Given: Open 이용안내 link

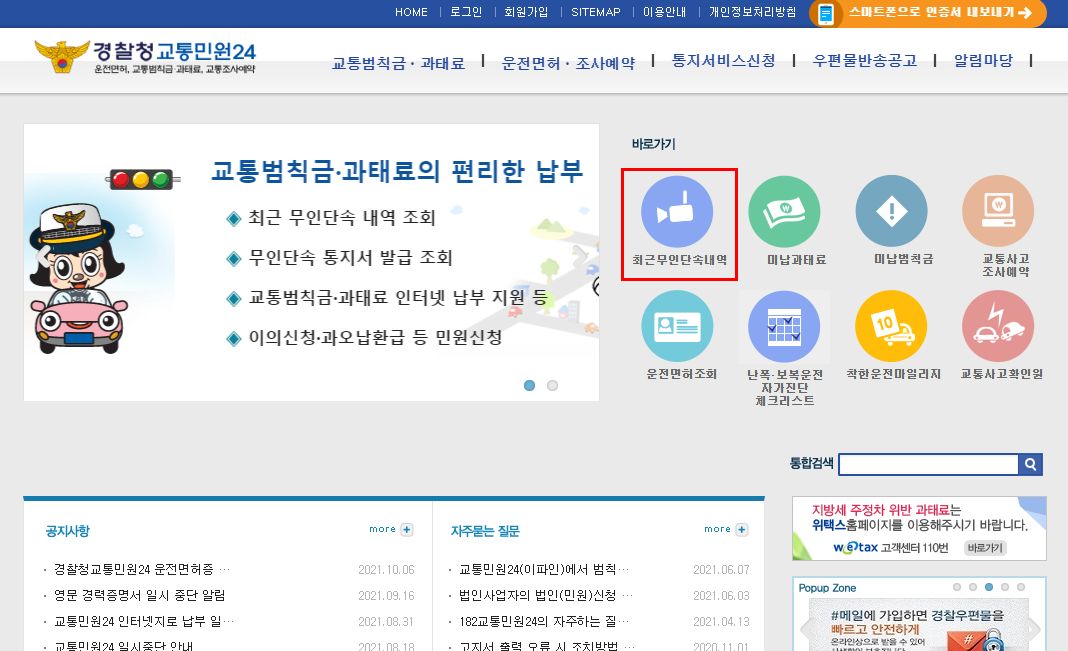Looking at the screenshot, I should [x=664, y=12].
